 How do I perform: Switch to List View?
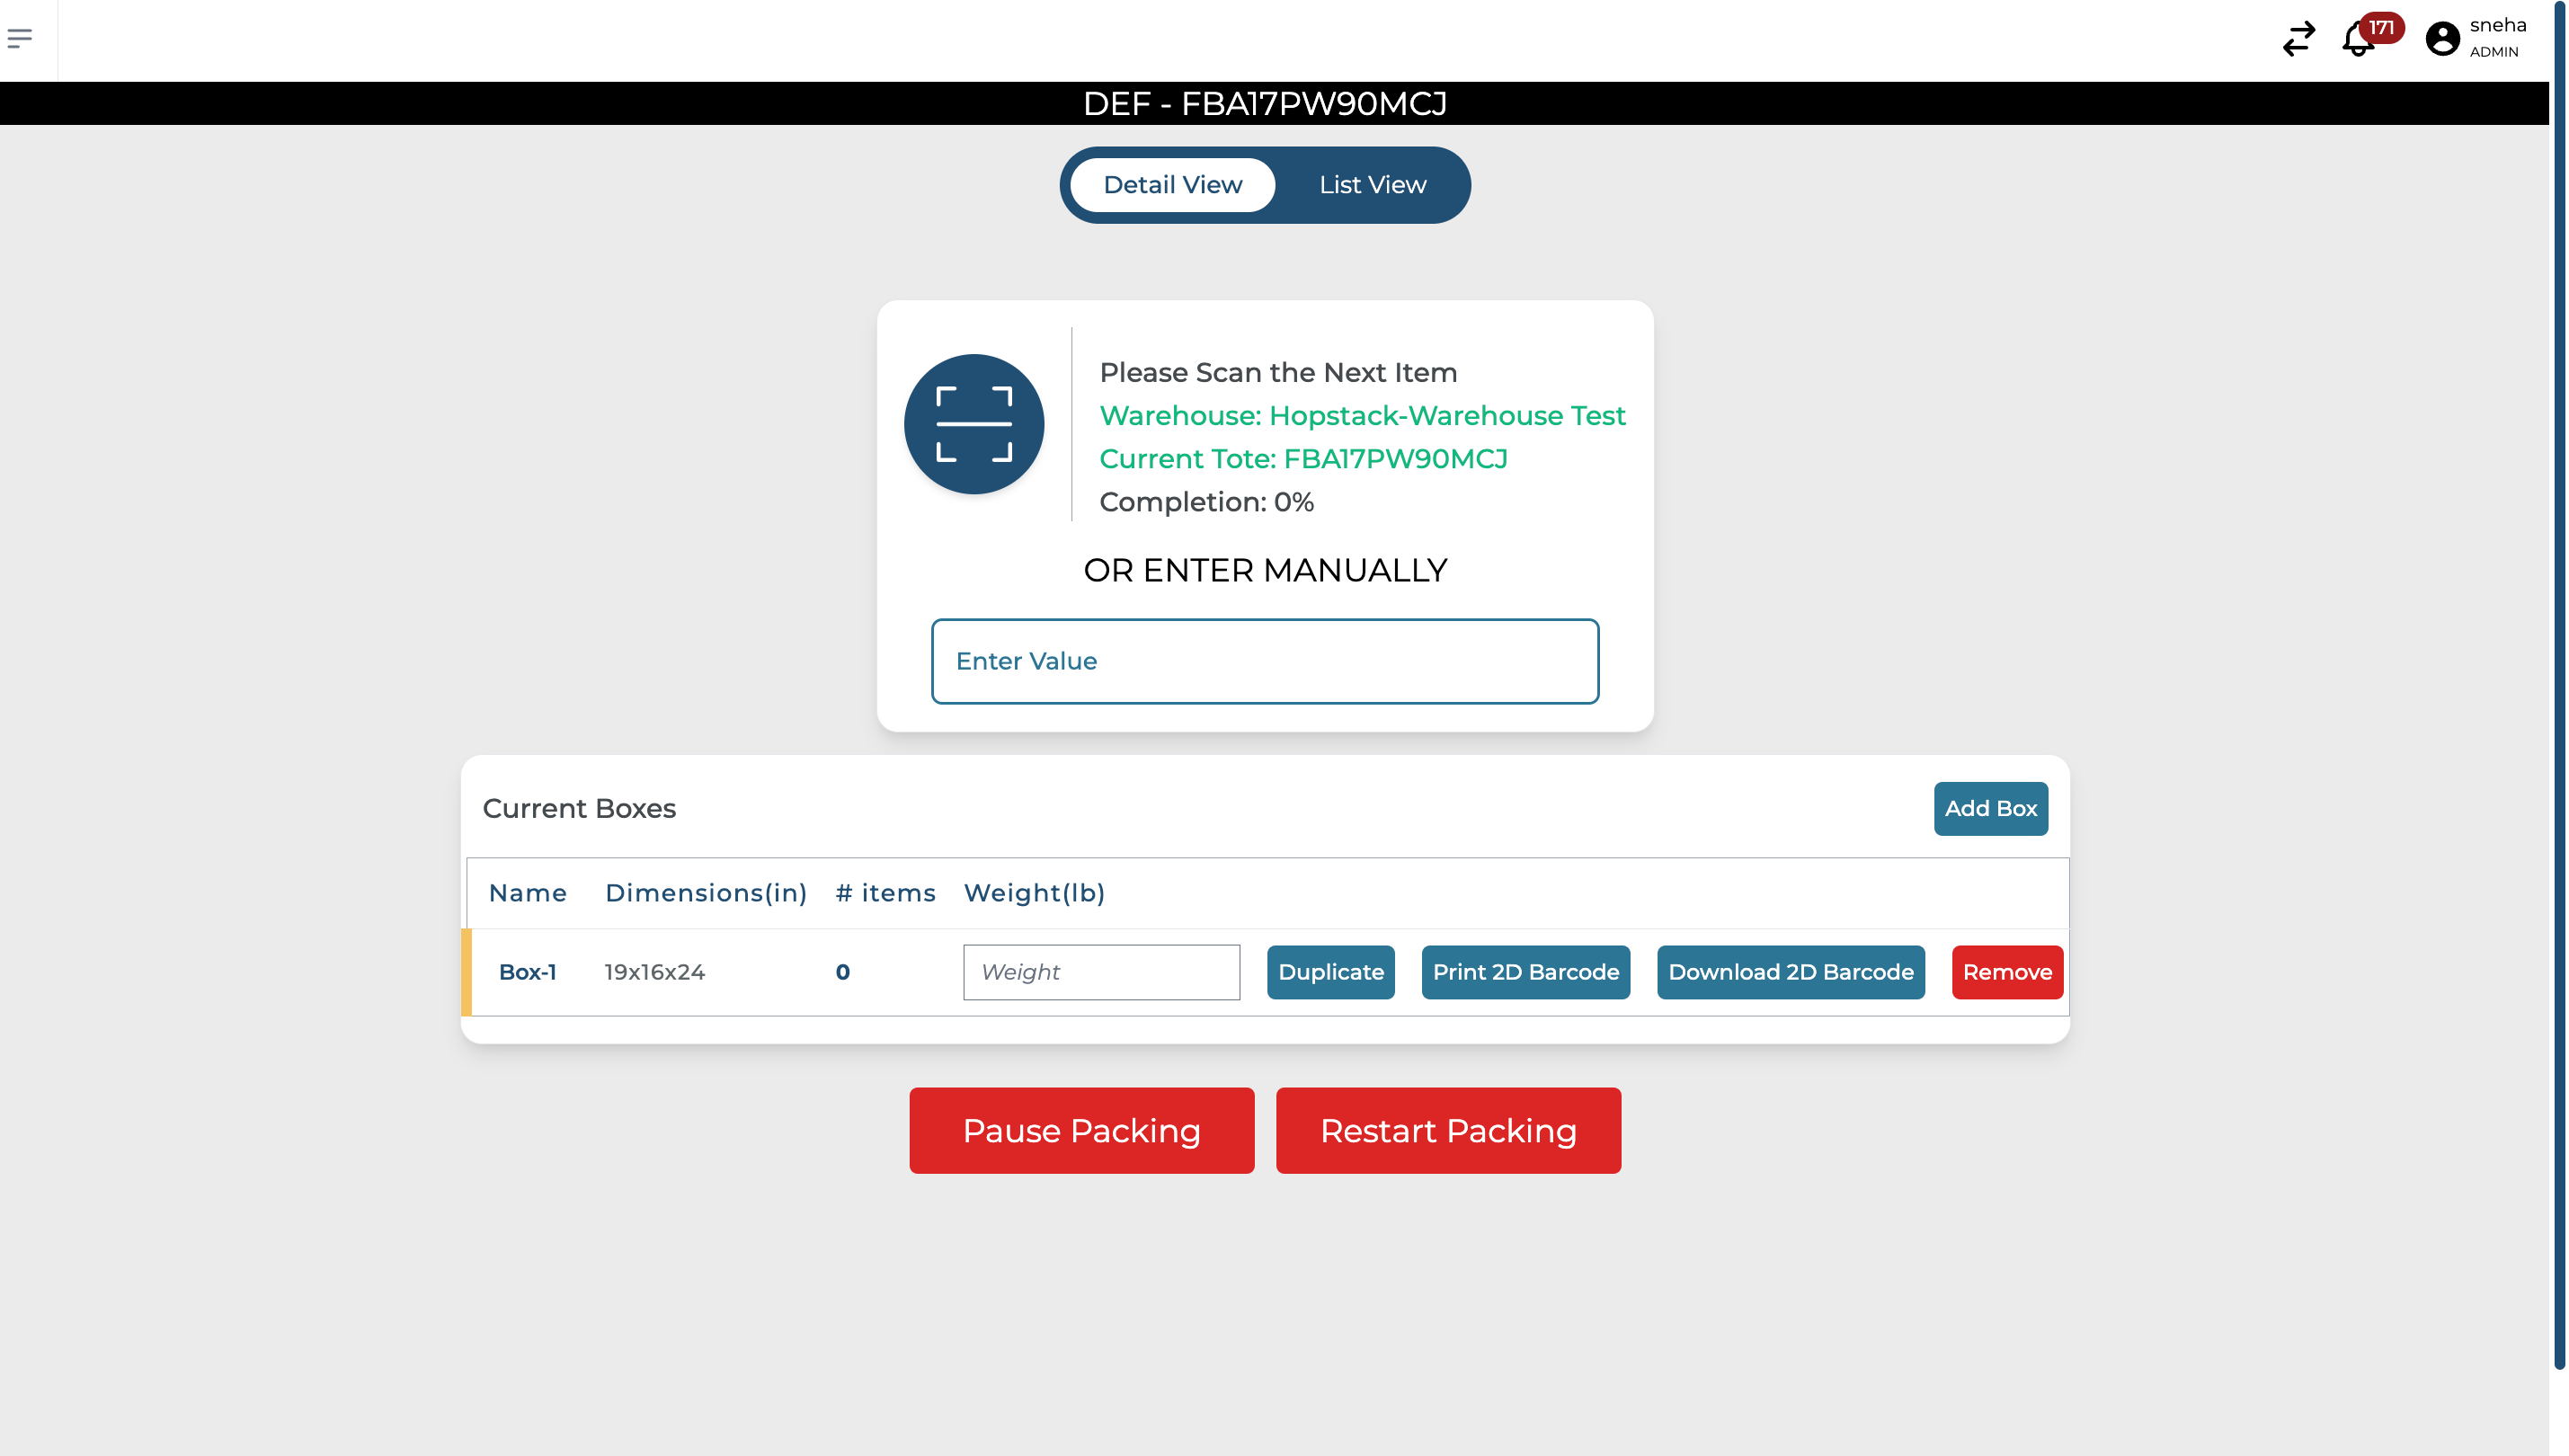(1371, 185)
